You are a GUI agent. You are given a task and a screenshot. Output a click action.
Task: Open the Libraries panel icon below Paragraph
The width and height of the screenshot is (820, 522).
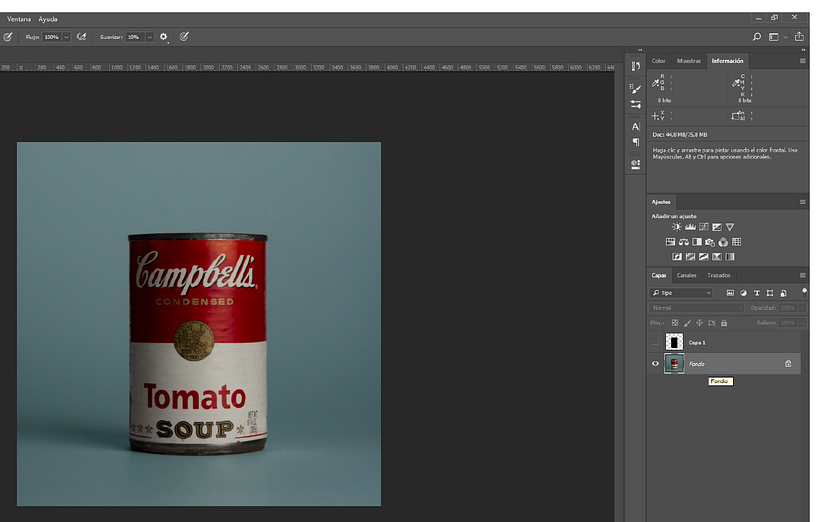635,164
